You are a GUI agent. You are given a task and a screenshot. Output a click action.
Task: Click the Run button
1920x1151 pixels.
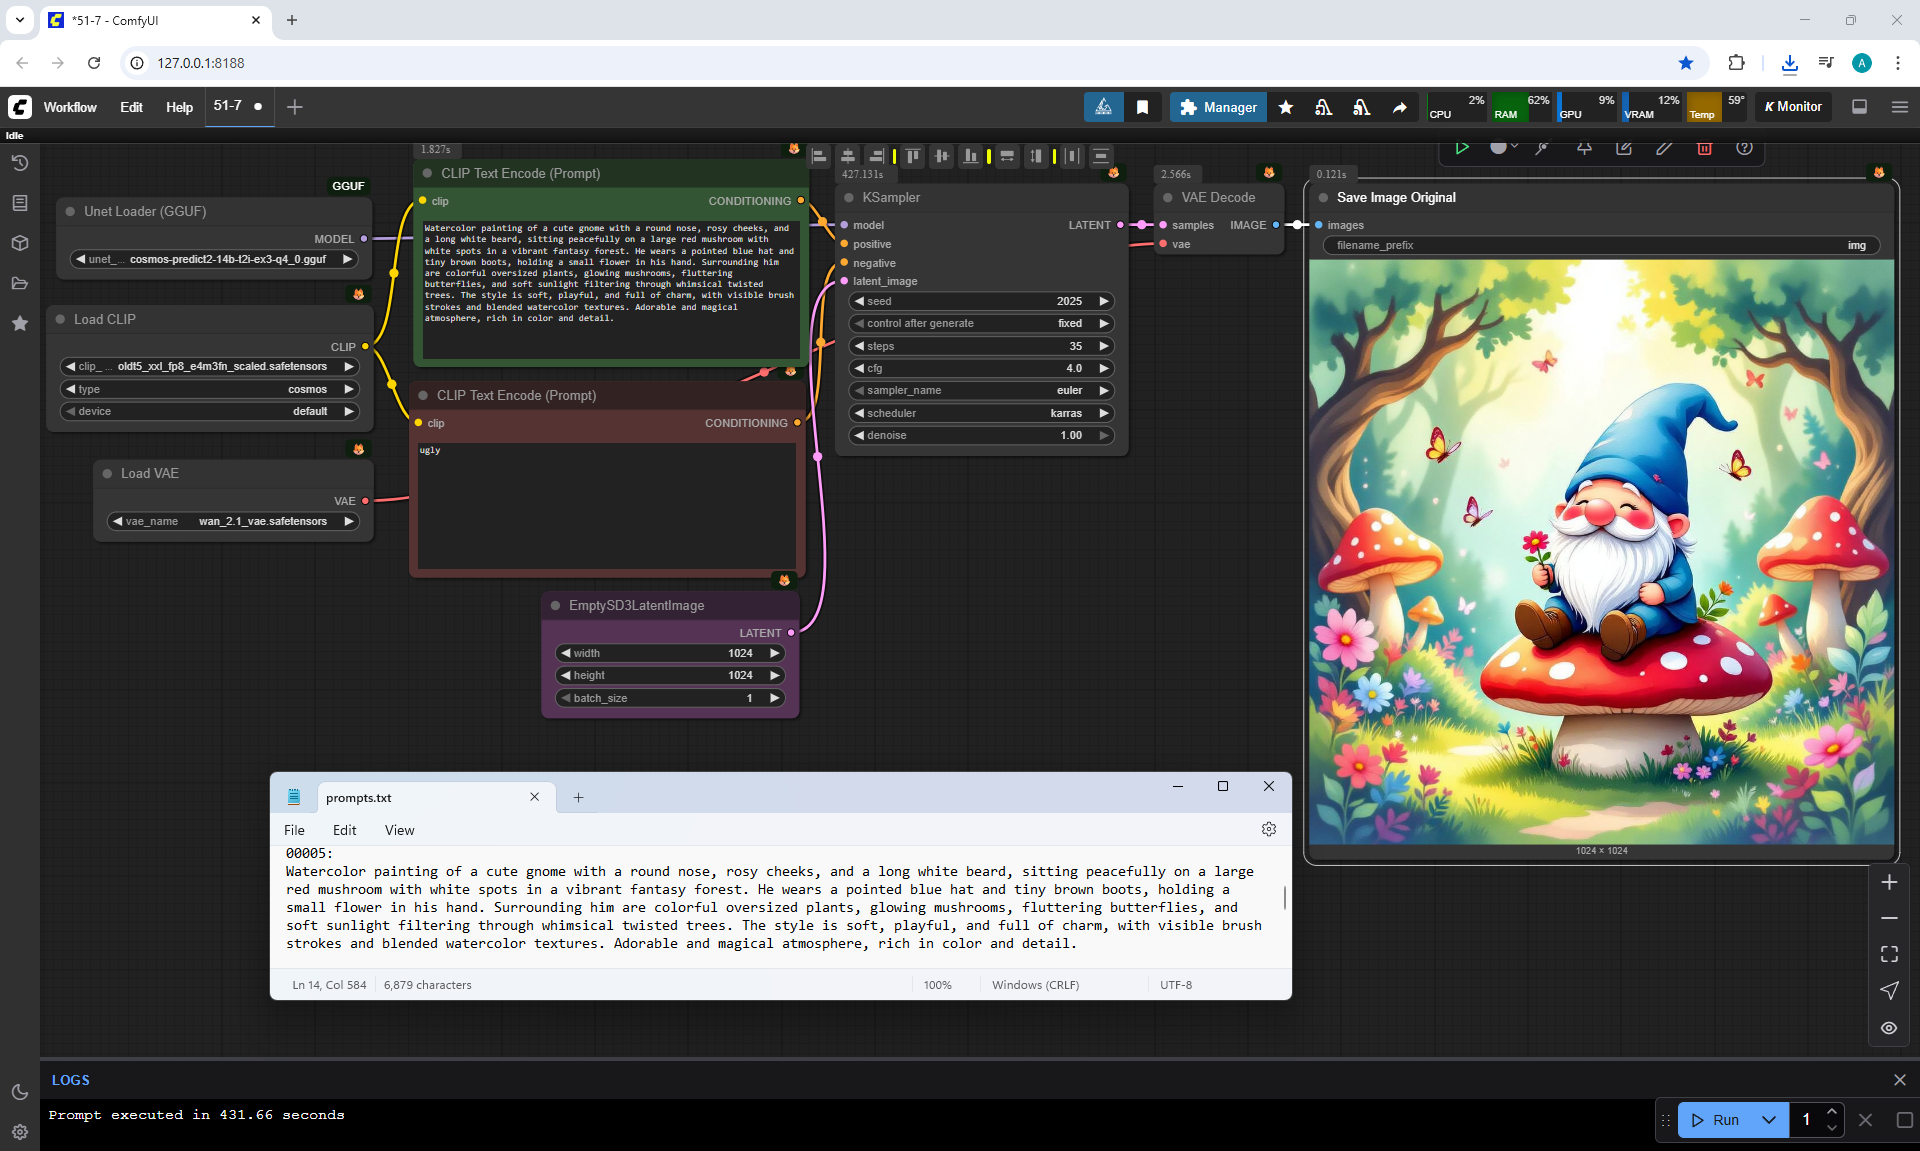1715,1120
